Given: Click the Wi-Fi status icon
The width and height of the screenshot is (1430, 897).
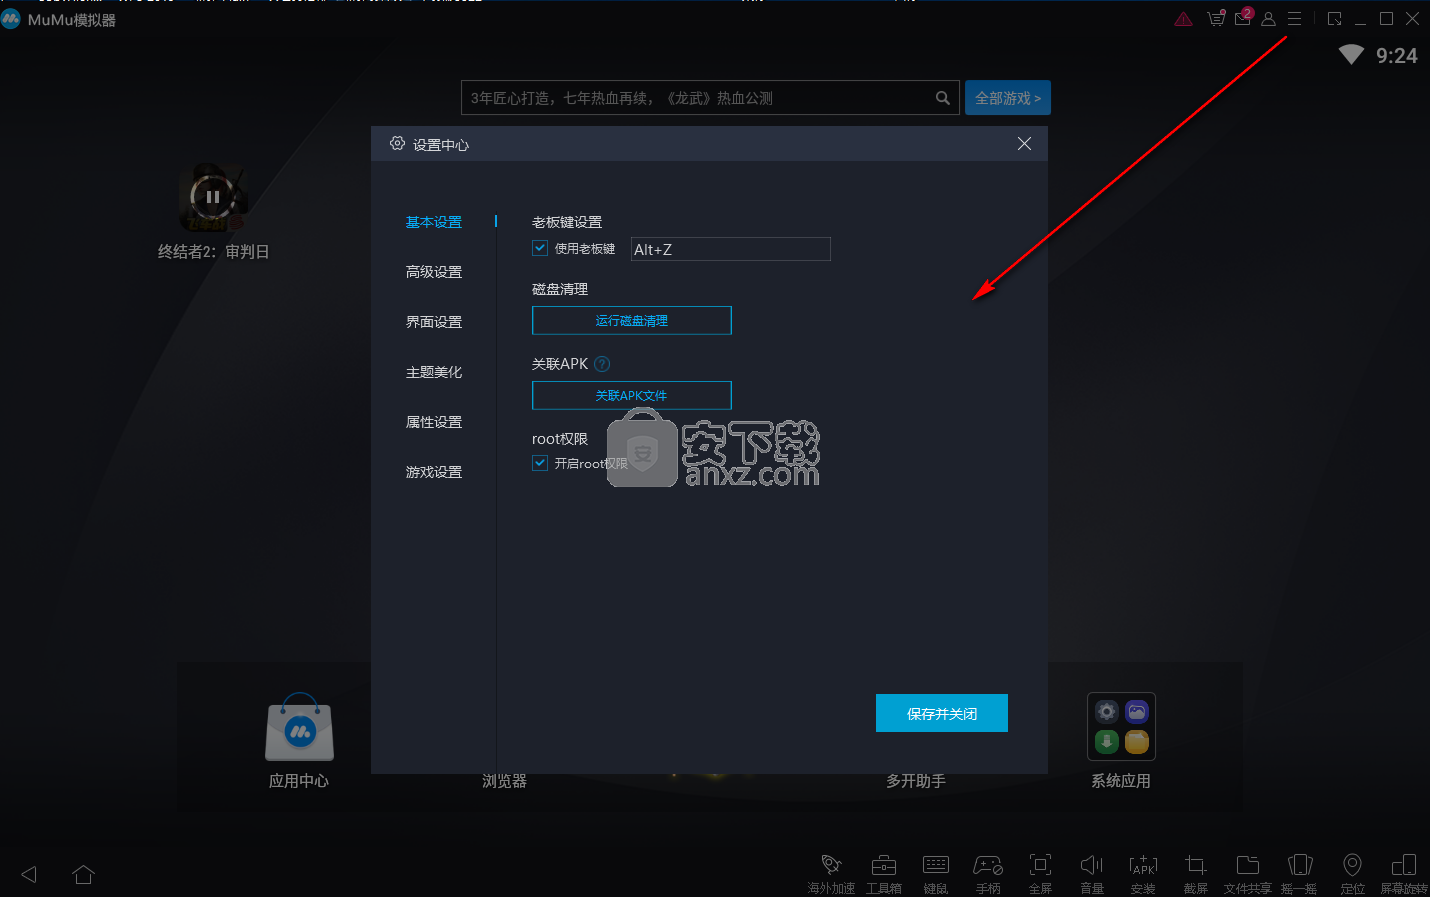Looking at the screenshot, I should pyautogui.click(x=1351, y=55).
